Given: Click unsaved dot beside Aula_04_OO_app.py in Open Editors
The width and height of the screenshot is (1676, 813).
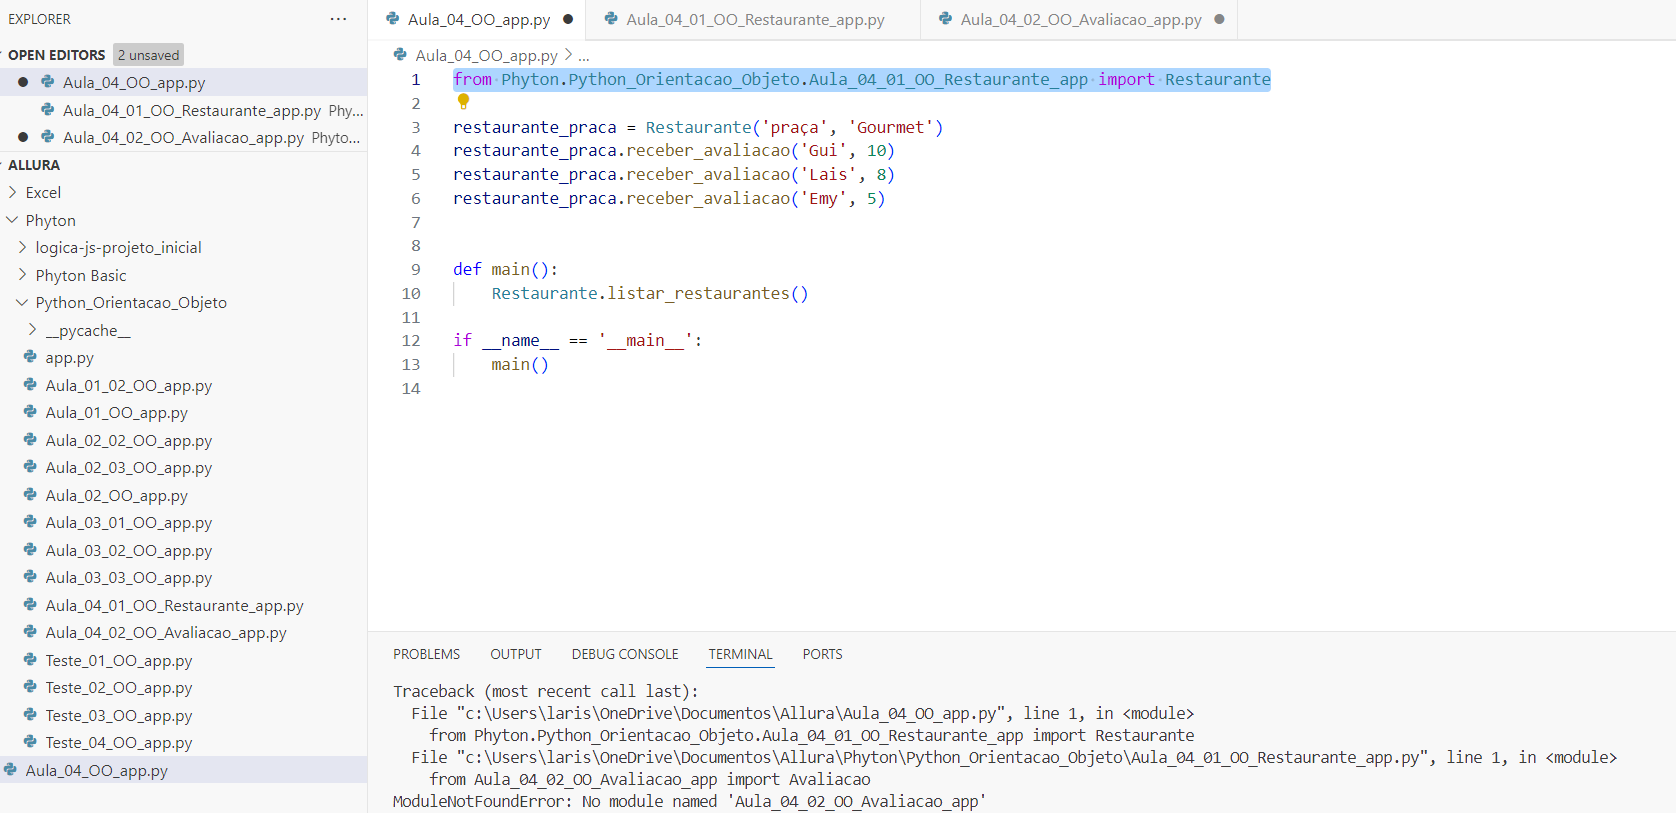Looking at the screenshot, I should [x=23, y=82].
